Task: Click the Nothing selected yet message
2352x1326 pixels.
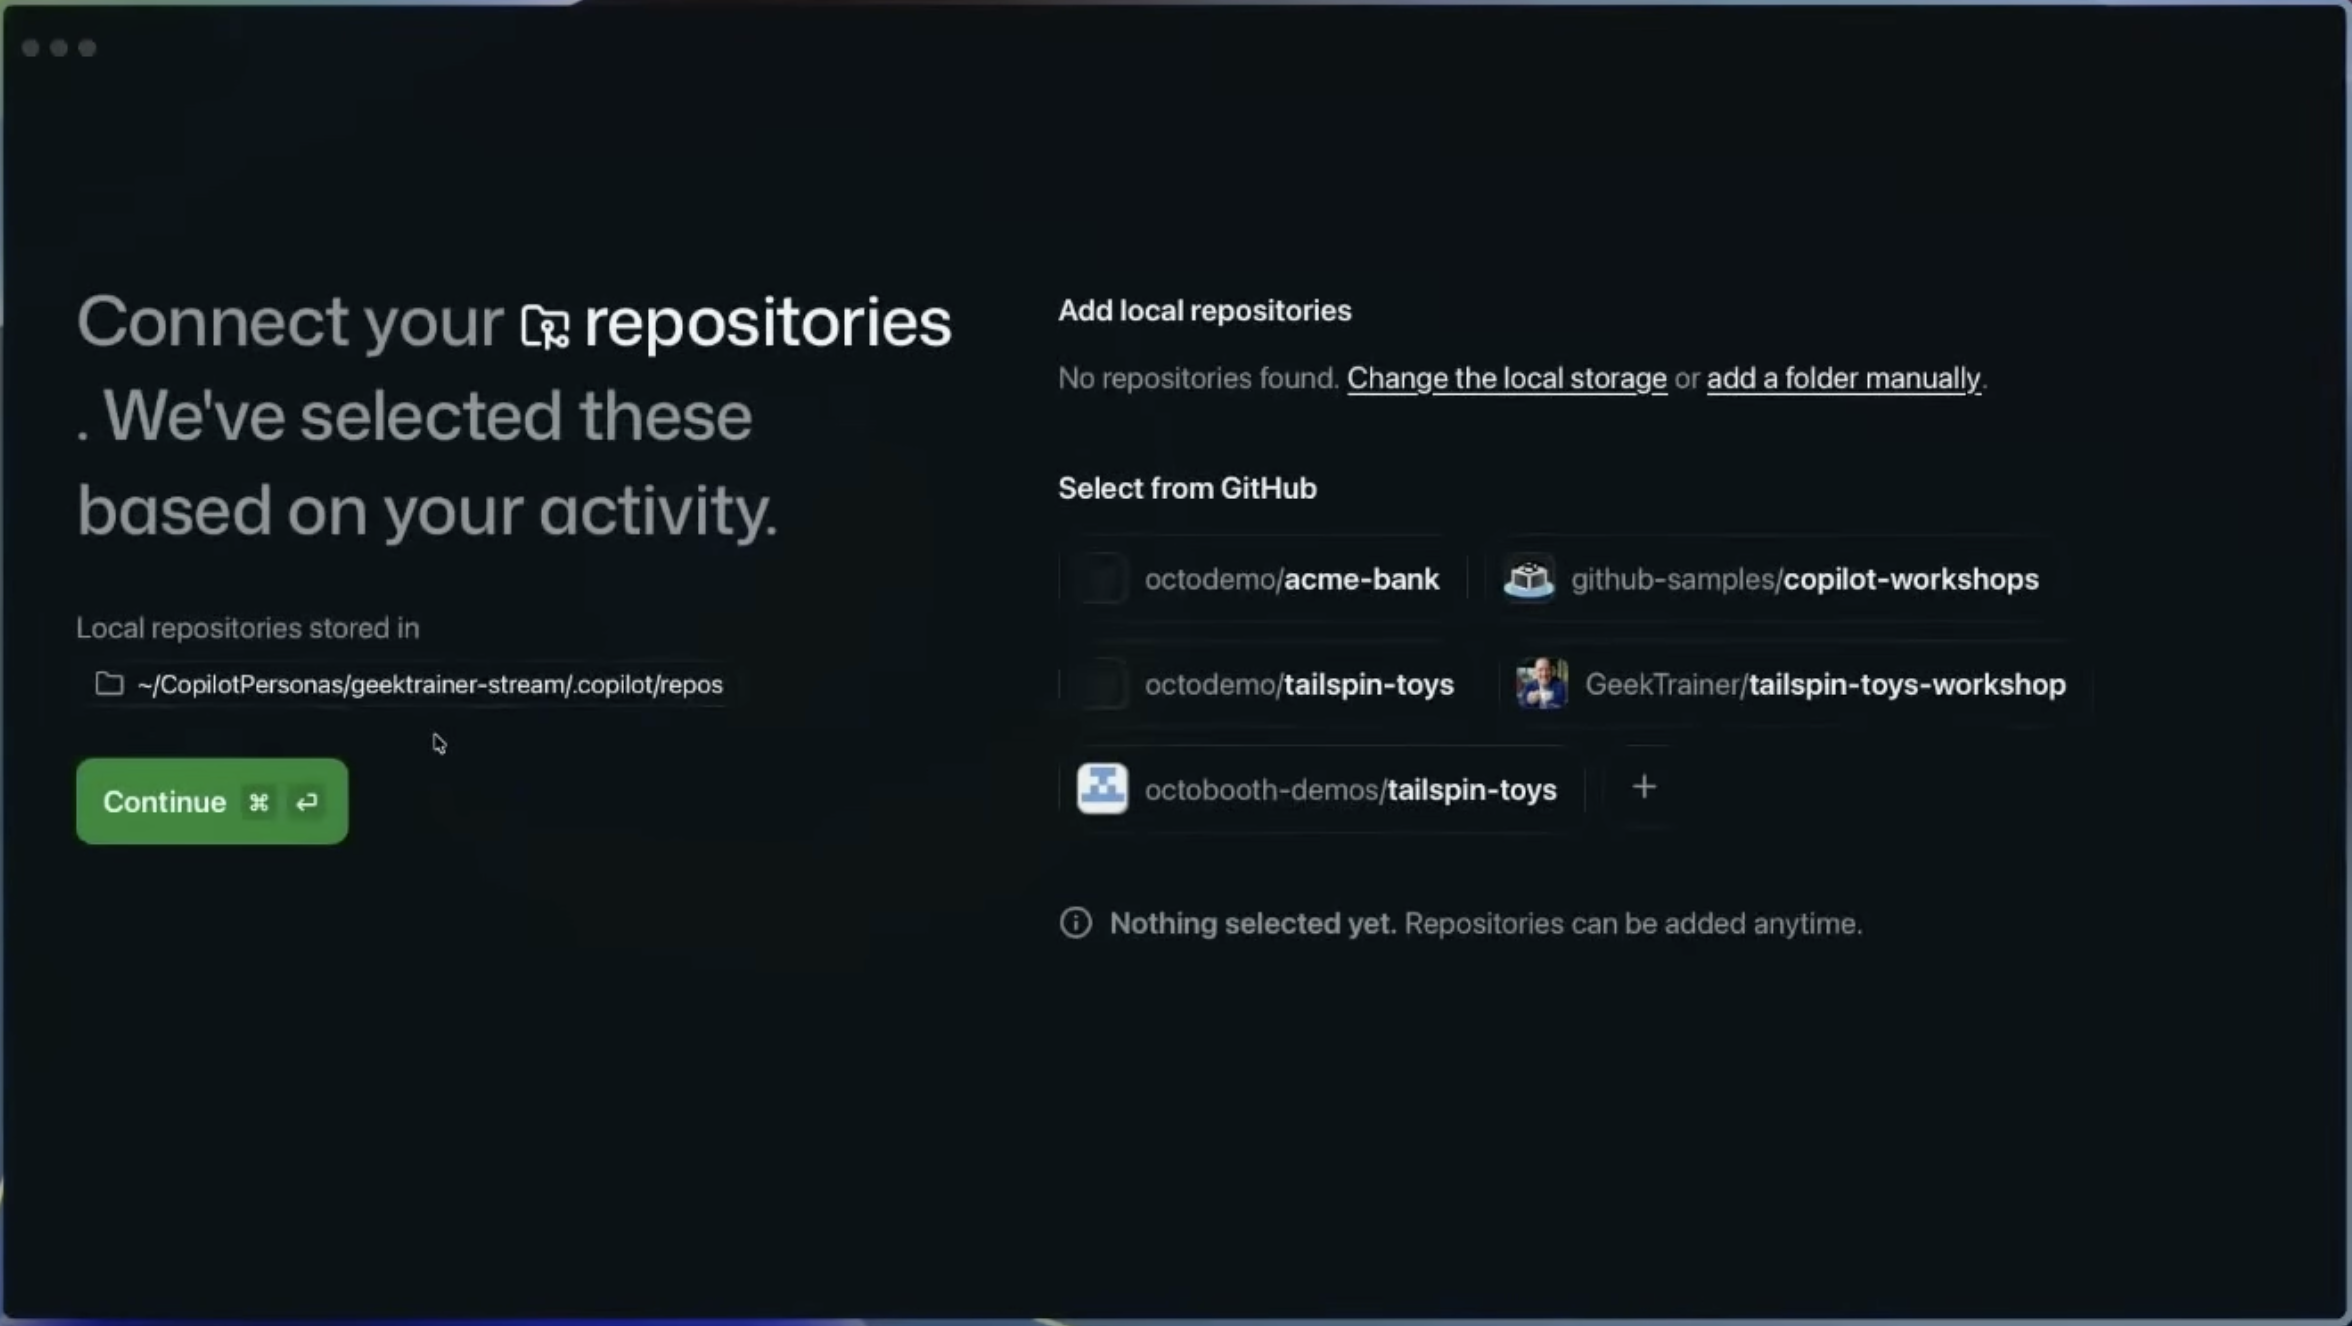Action: coord(1485,923)
